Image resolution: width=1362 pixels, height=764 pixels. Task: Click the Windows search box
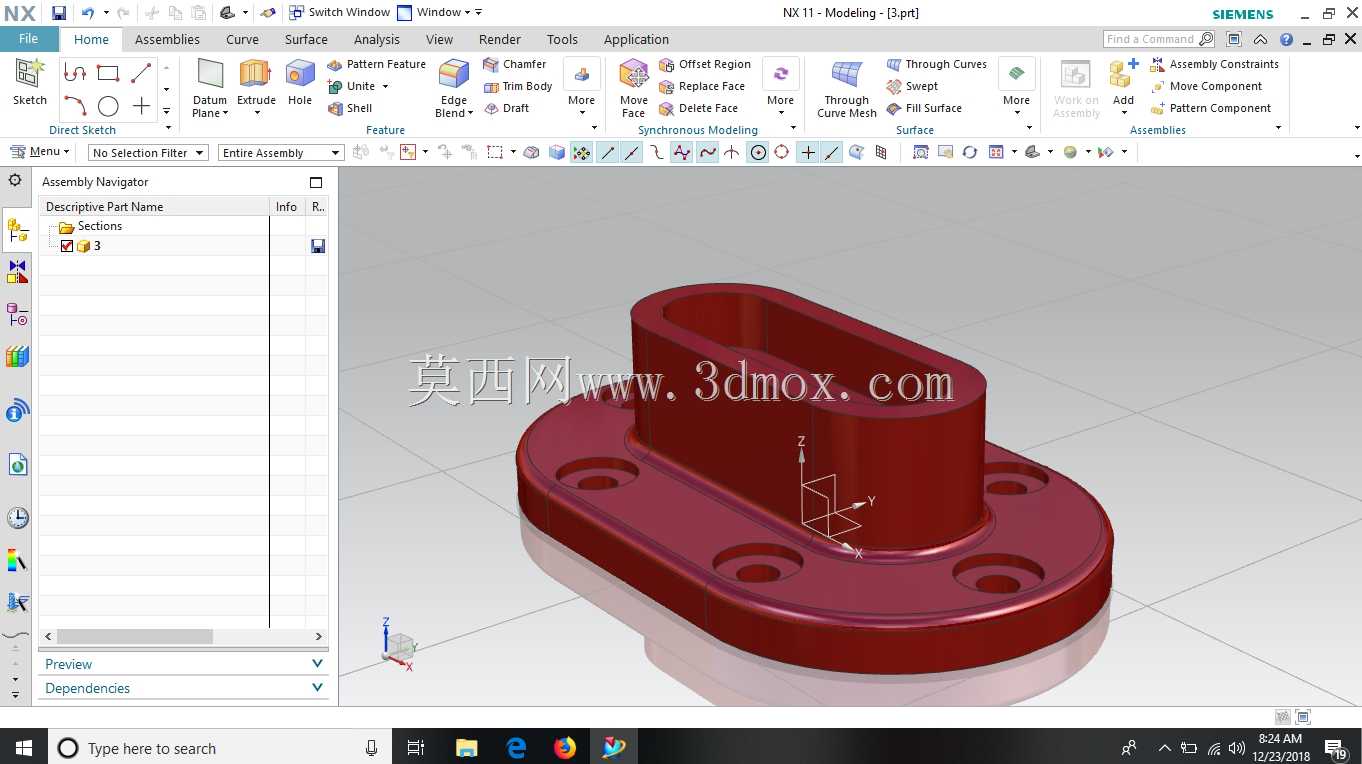coord(220,747)
